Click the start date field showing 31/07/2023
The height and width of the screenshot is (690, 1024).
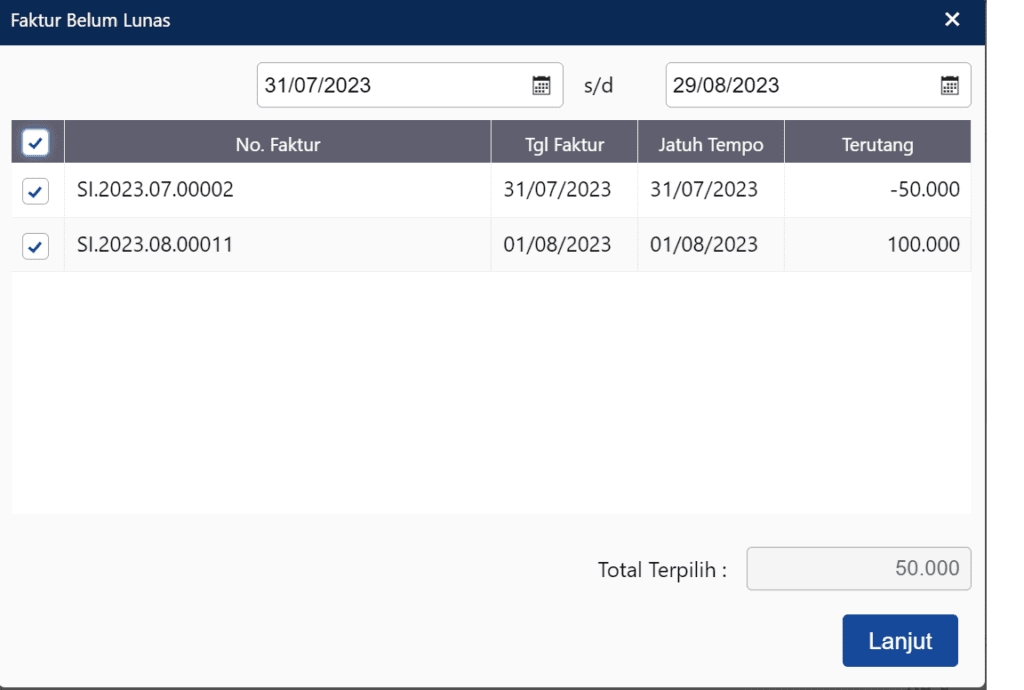point(390,85)
